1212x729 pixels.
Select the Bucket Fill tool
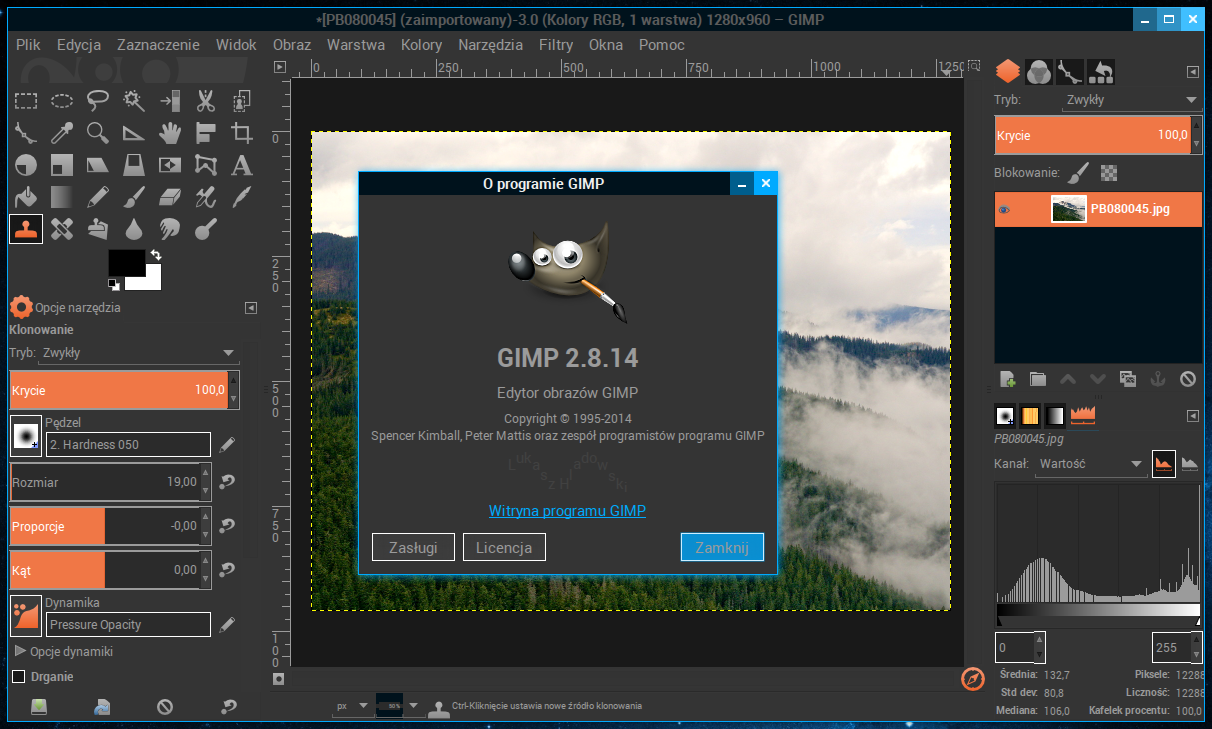point(26,197)
